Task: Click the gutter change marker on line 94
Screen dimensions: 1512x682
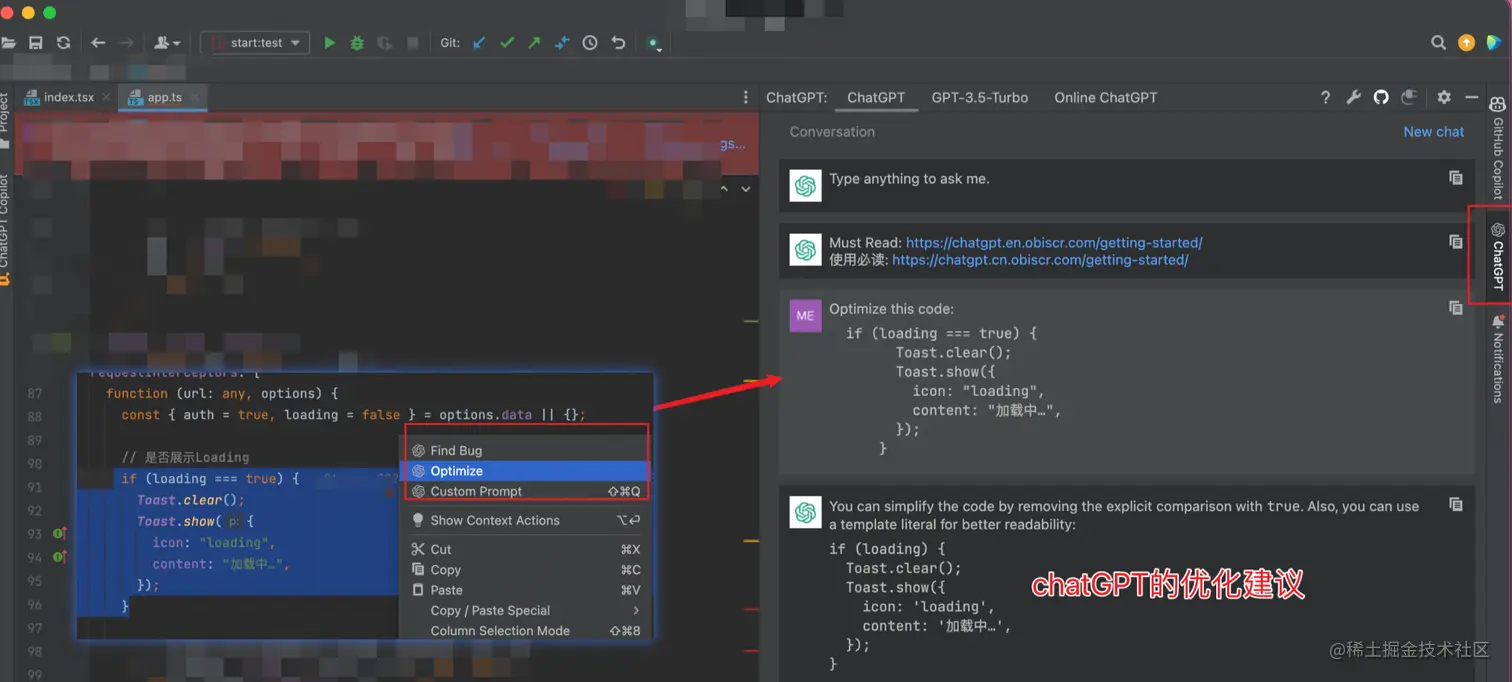Action: point(60,556)
